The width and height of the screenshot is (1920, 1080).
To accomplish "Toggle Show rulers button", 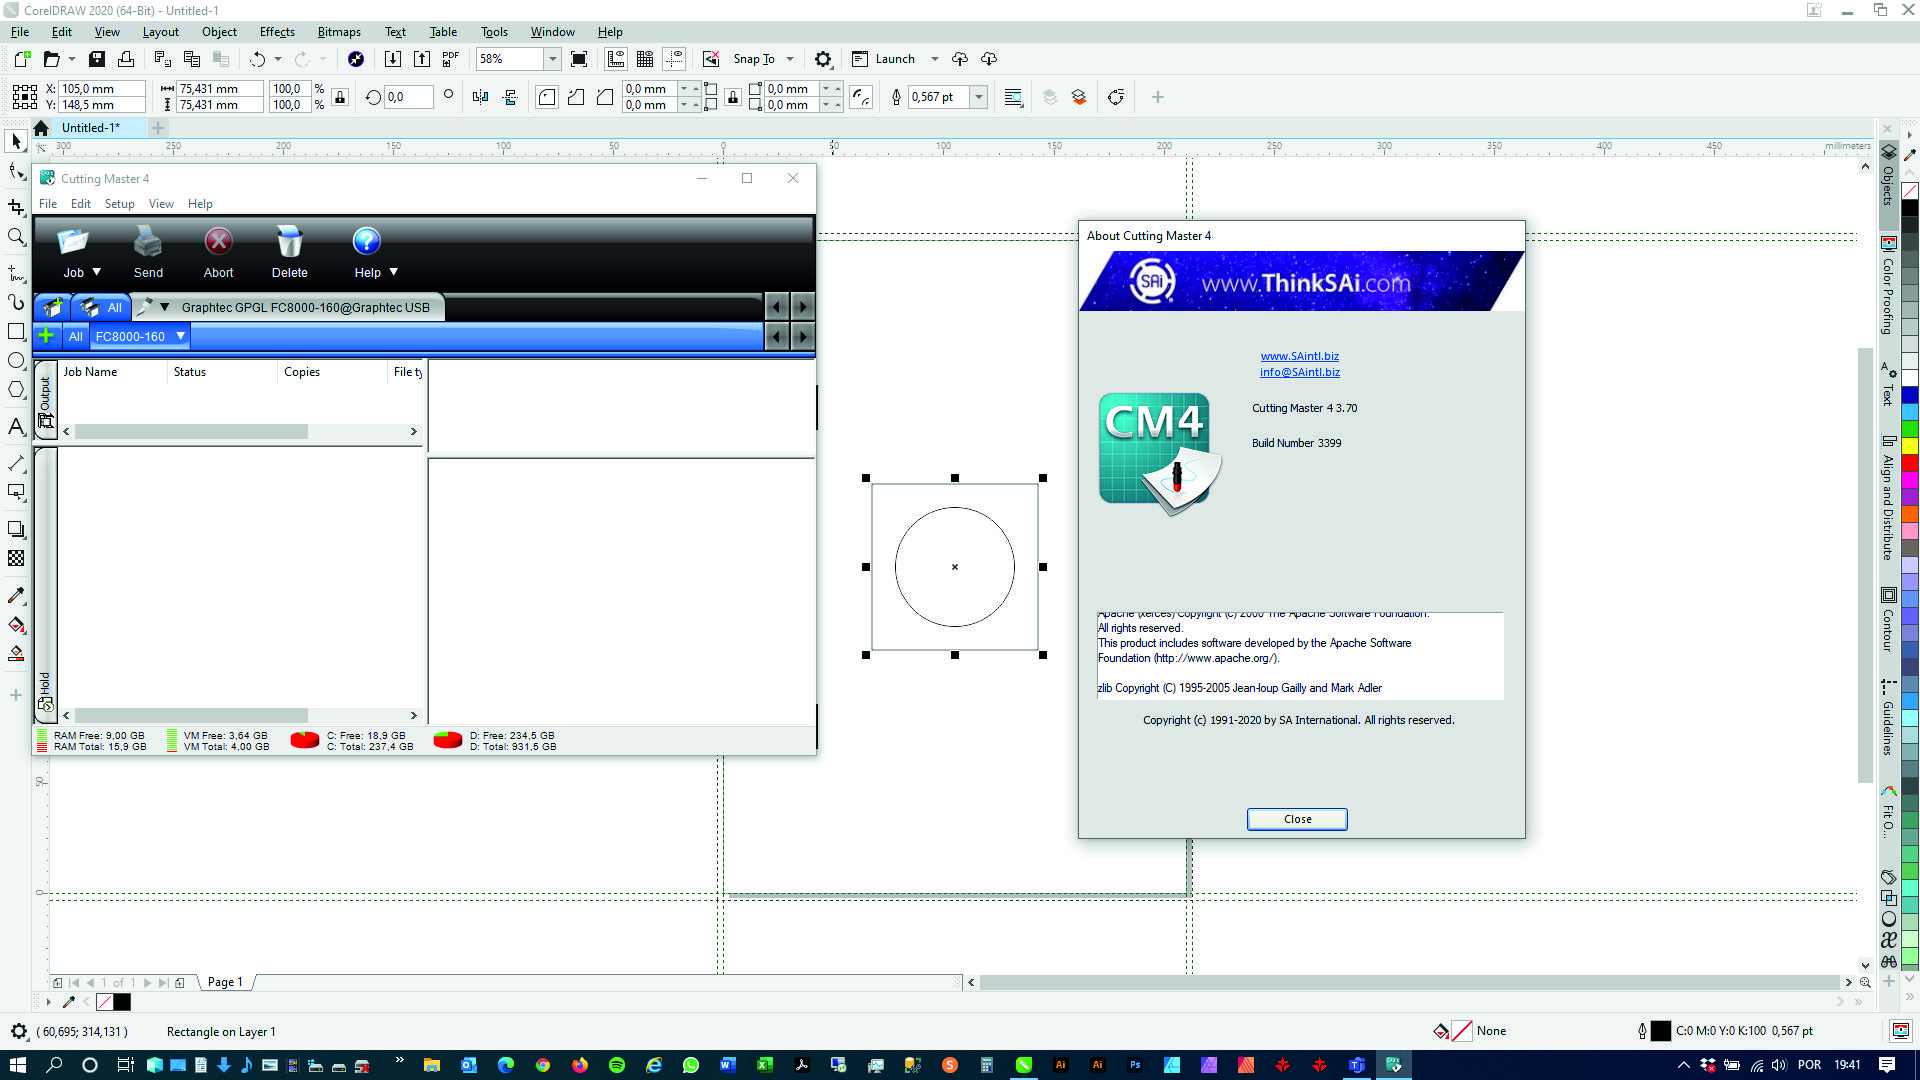I will coord(616,59).
